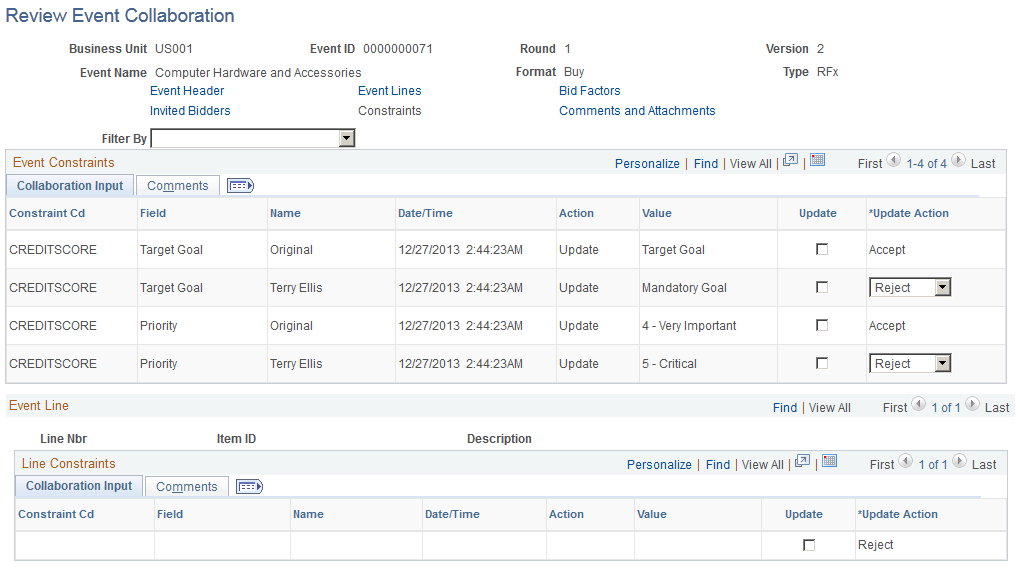The image size is (1020, 575).
Task: Sort by Constraint Cd column in Line Constraints
Action: click(56, 515)
